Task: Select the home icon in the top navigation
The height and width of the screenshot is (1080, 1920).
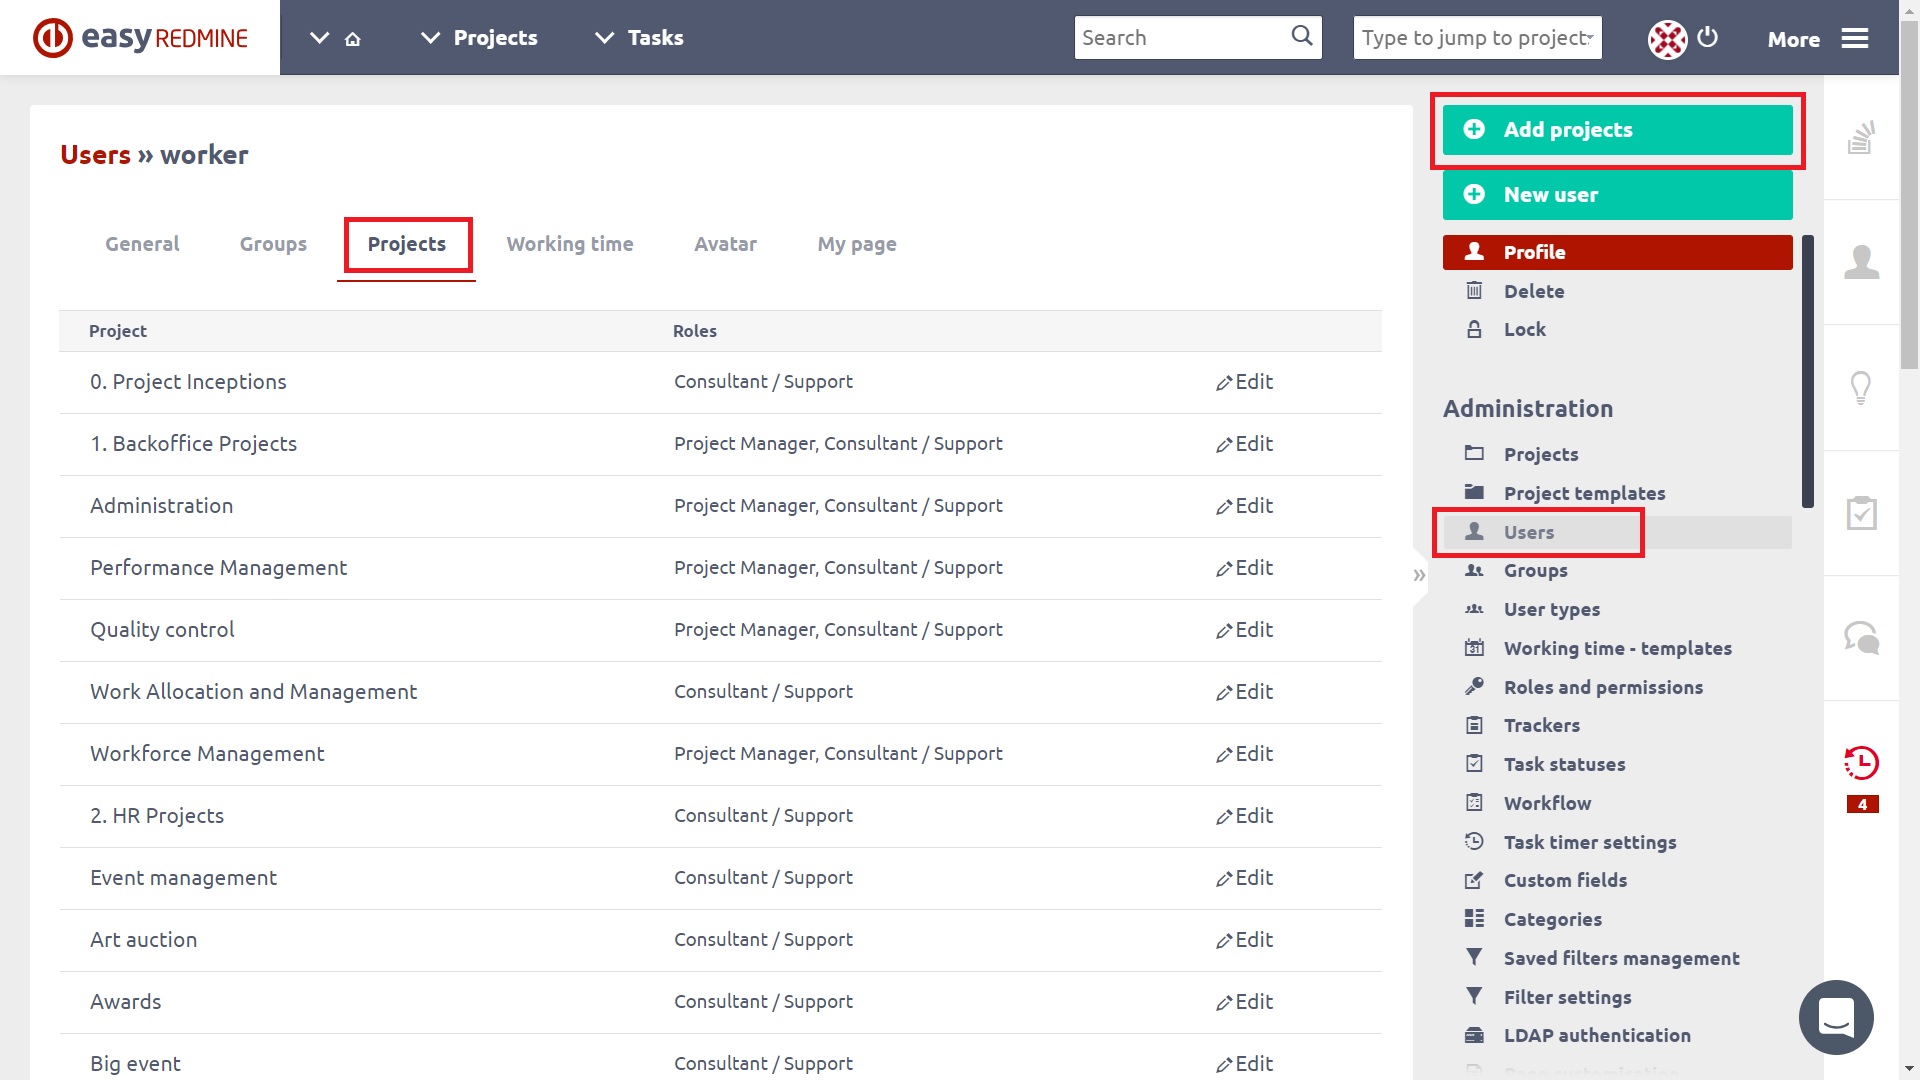Action: [352, 37]
